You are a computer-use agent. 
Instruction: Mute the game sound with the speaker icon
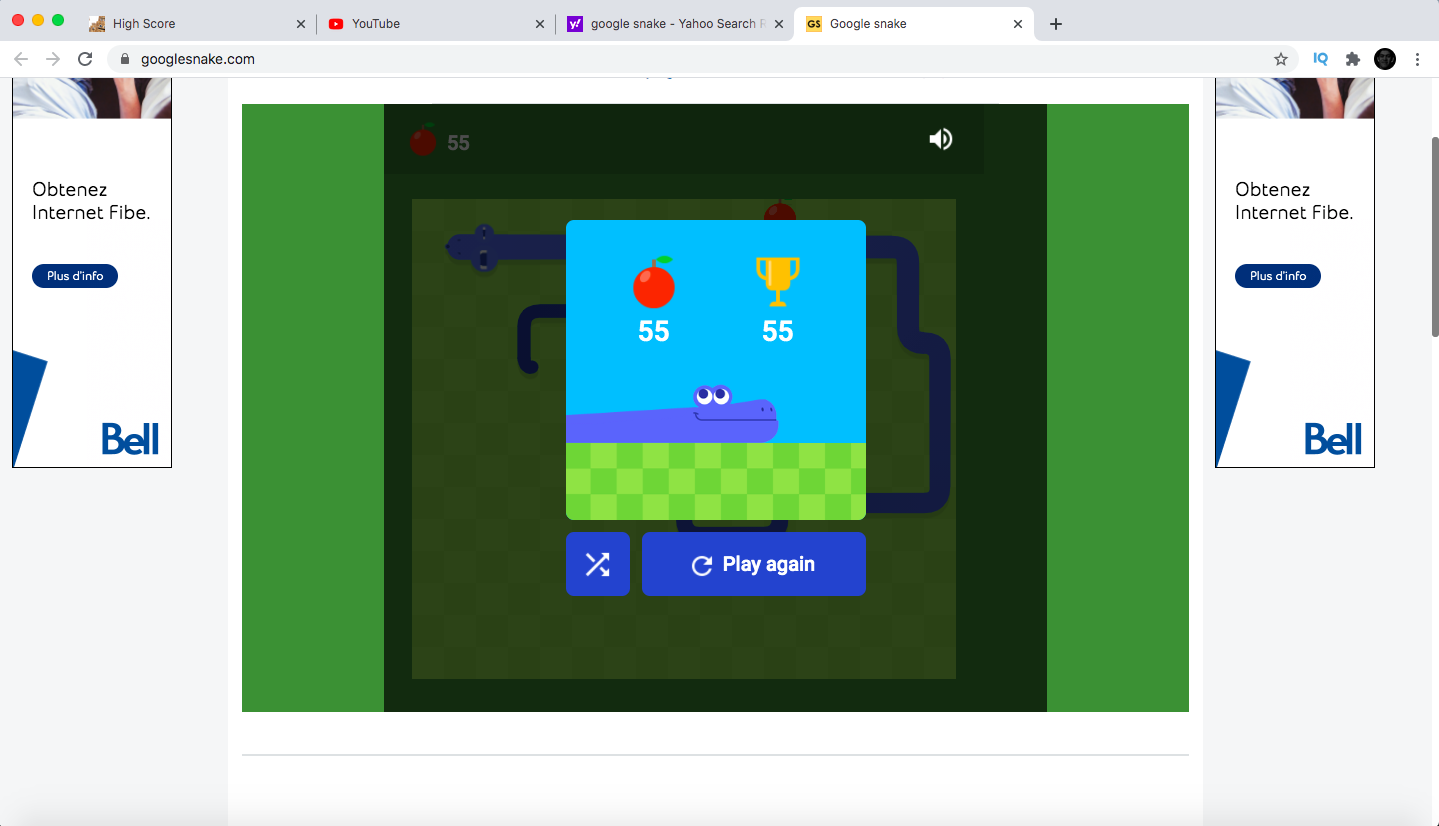(x=940, y=139)
